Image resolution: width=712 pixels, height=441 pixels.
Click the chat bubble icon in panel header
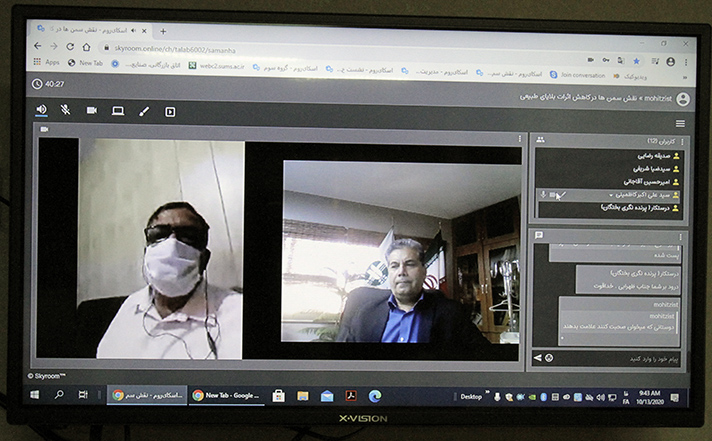point(539,235)
